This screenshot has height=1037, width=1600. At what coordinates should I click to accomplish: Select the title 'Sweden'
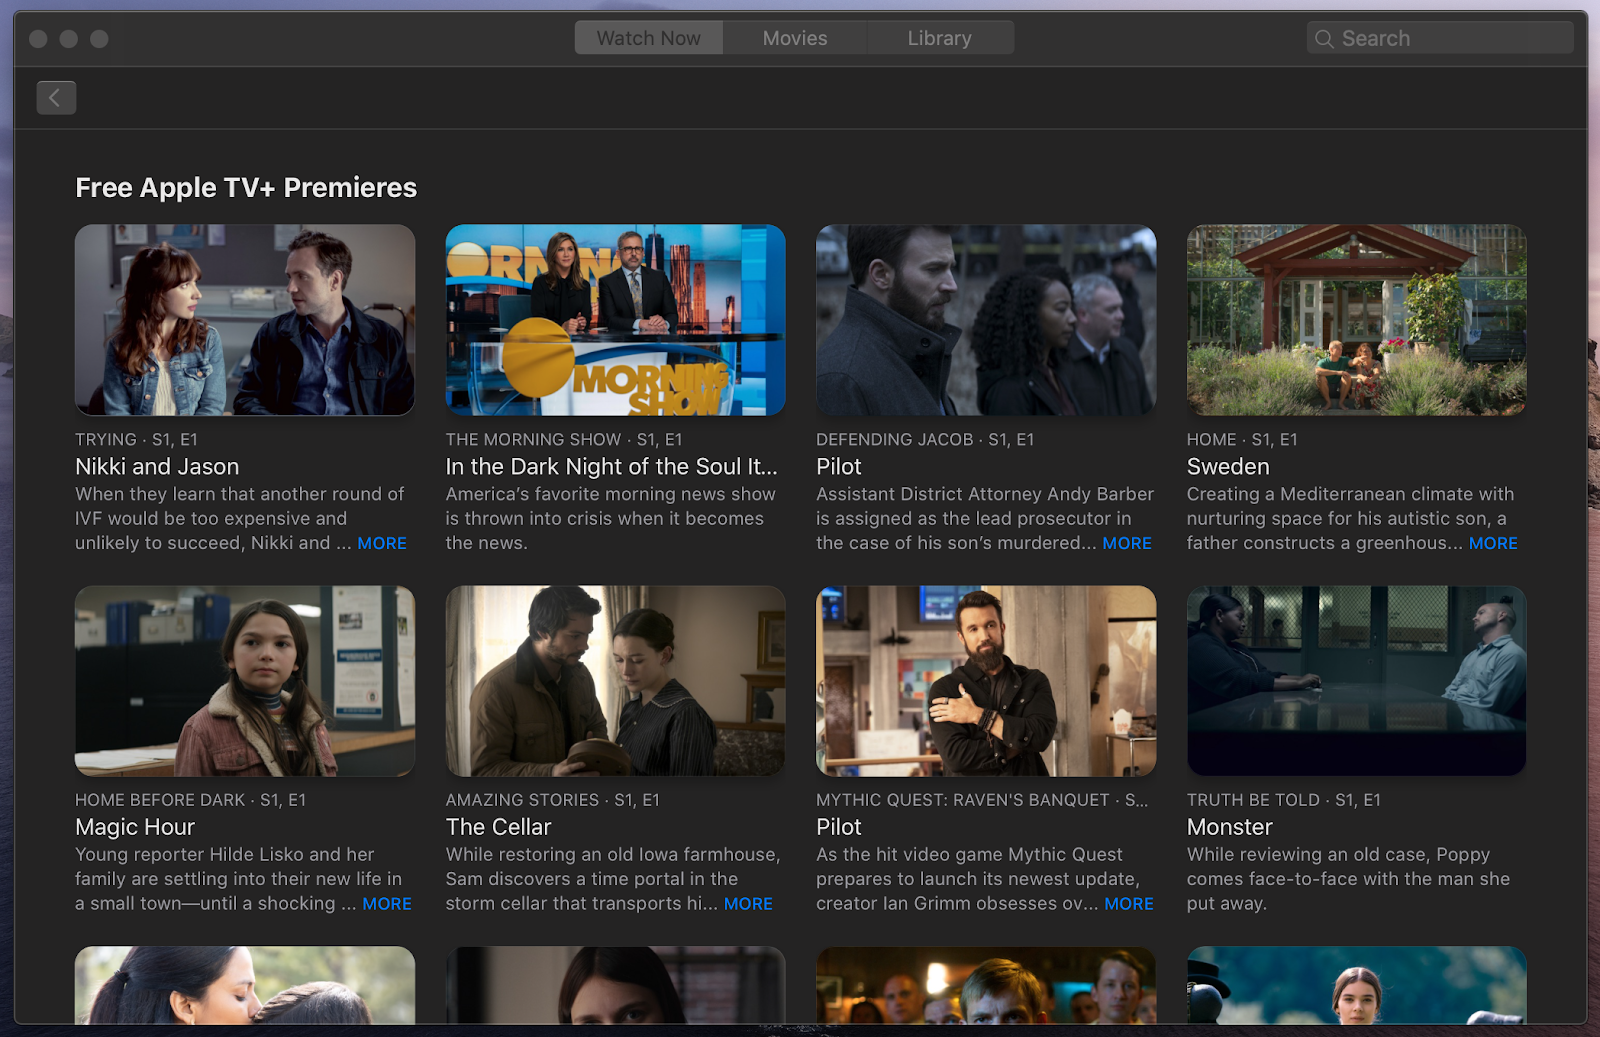(1228, 467)
